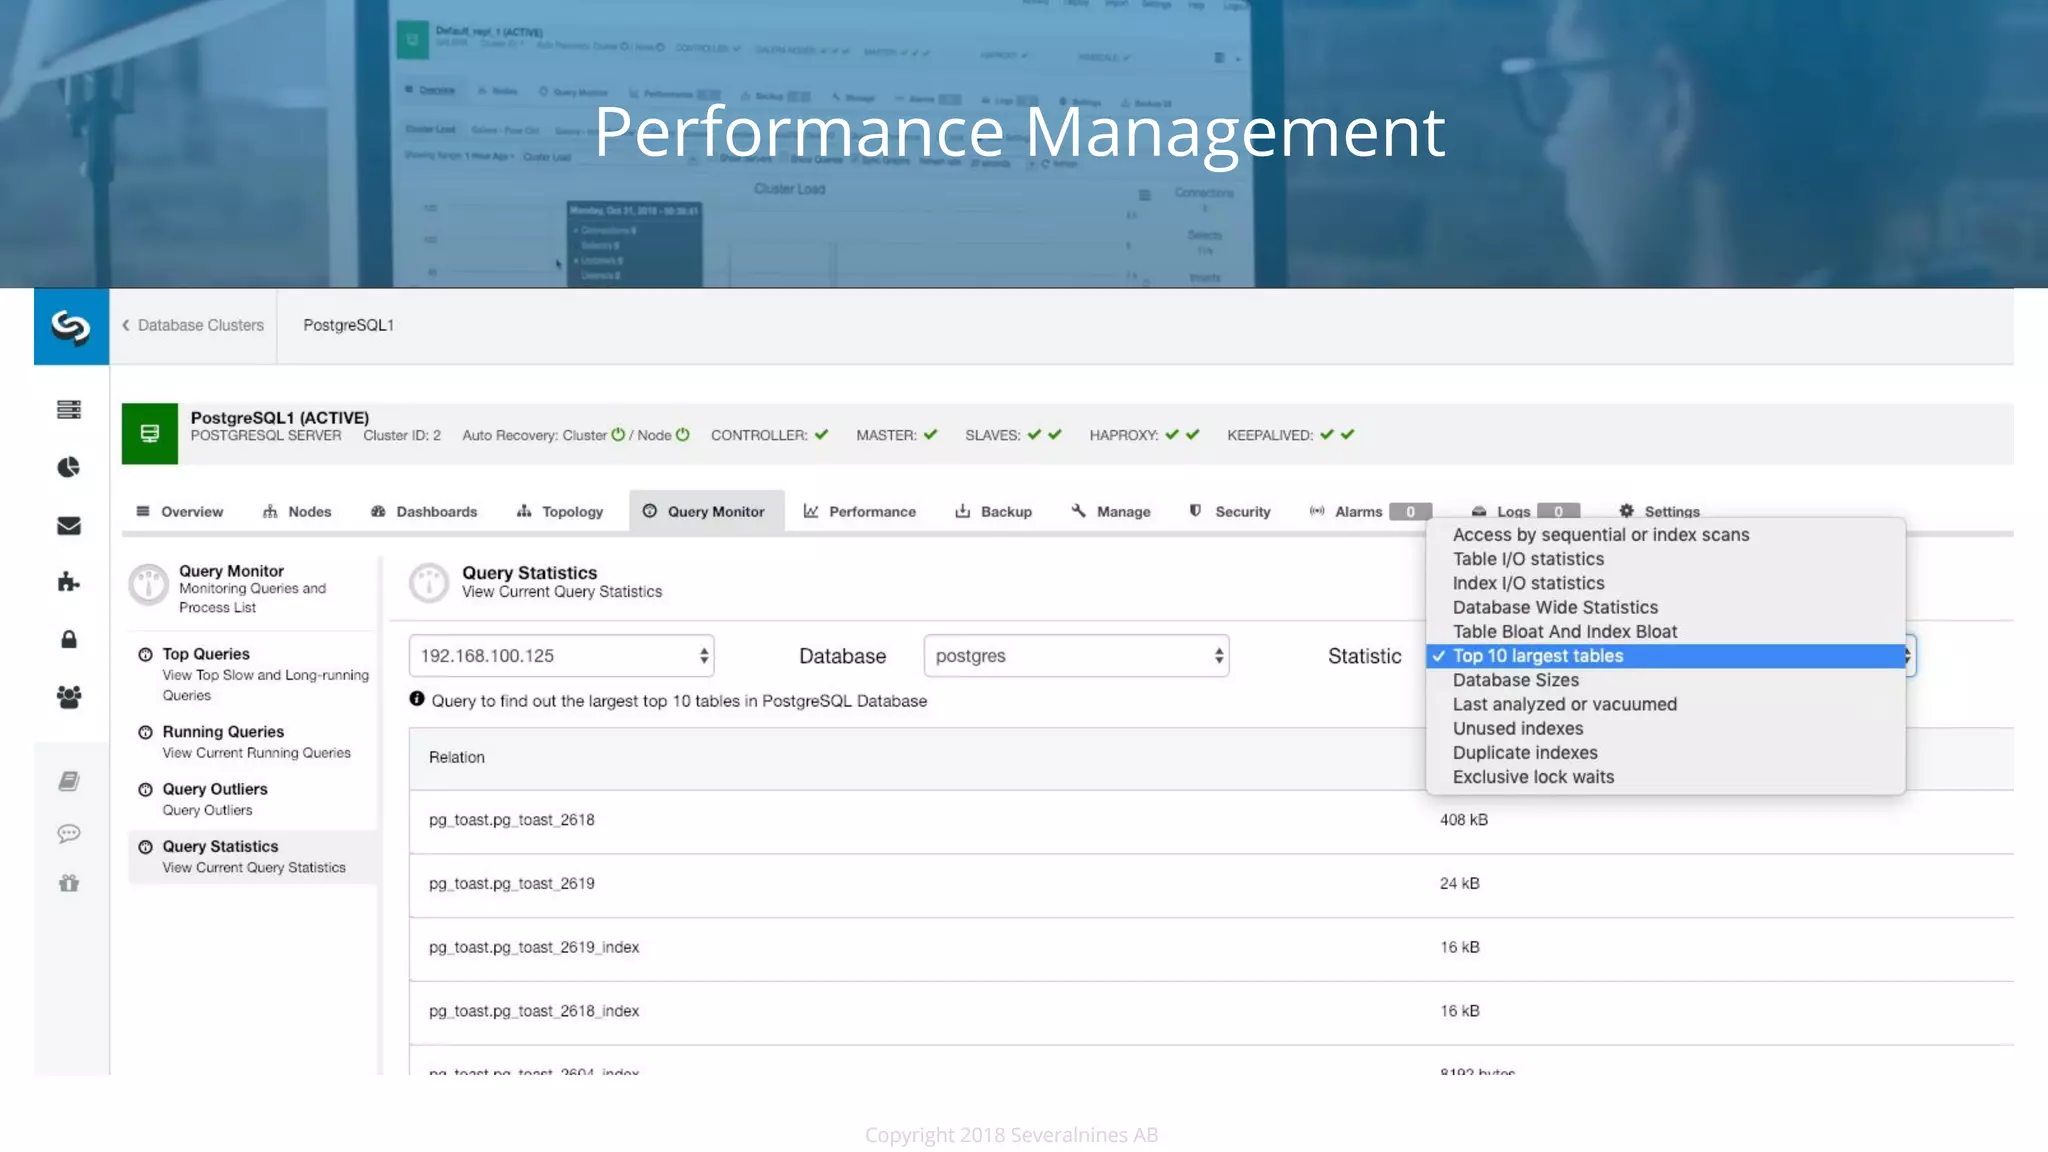The height and width of the screenshot is (1152, 2048).
Task: Open the padlock key management icon
Action: 69,639
